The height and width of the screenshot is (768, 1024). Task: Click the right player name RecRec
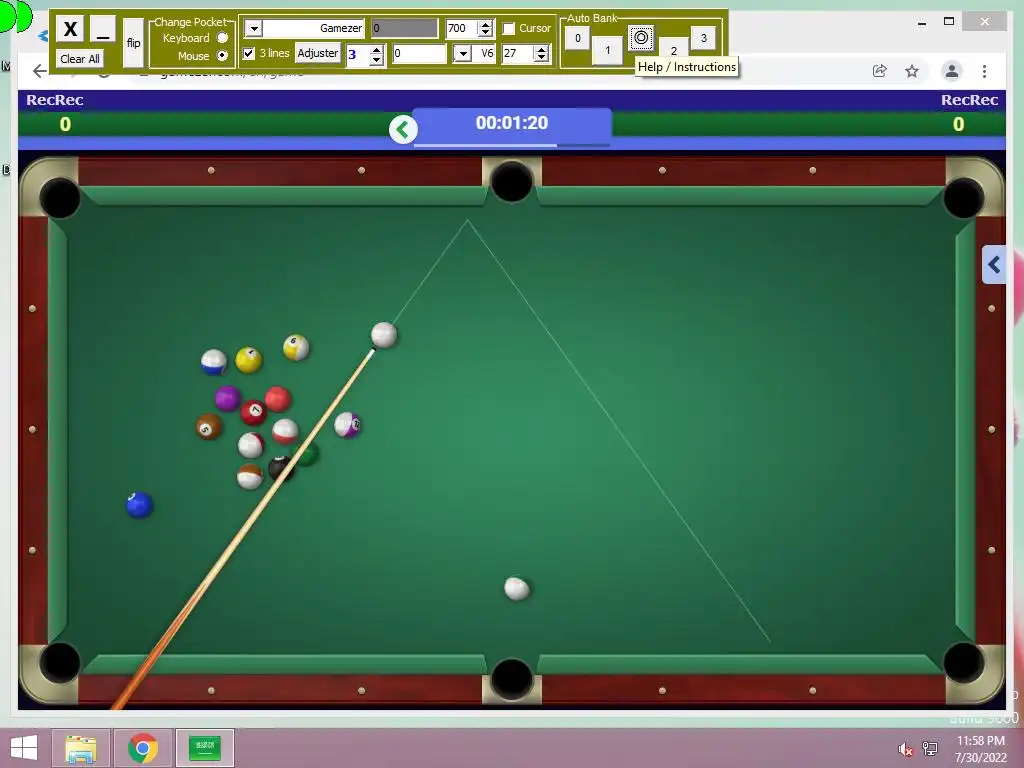pos(969,100)
